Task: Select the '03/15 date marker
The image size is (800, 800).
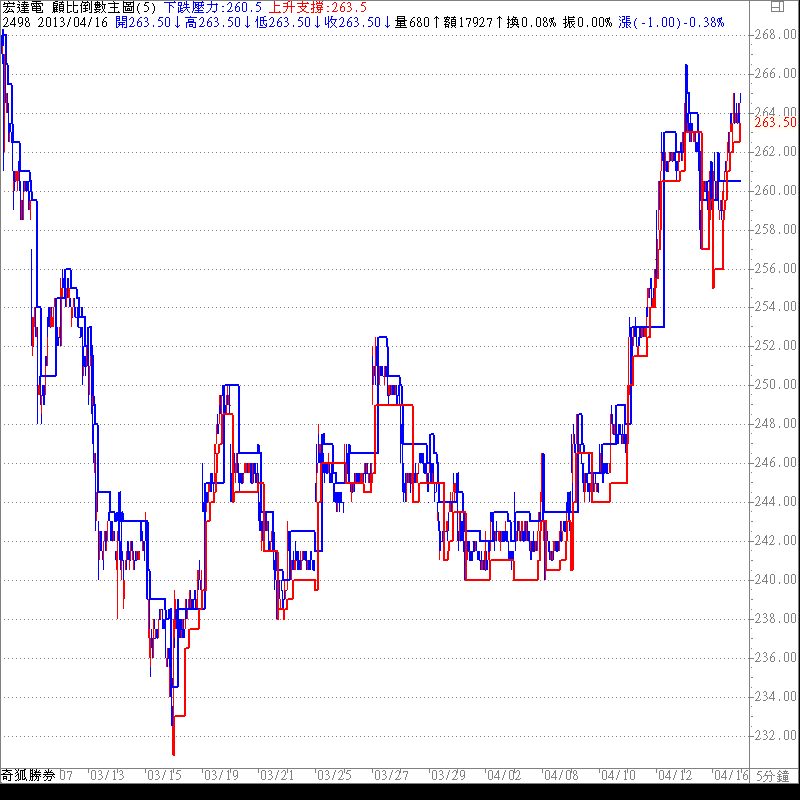Action: pos(162,775)
